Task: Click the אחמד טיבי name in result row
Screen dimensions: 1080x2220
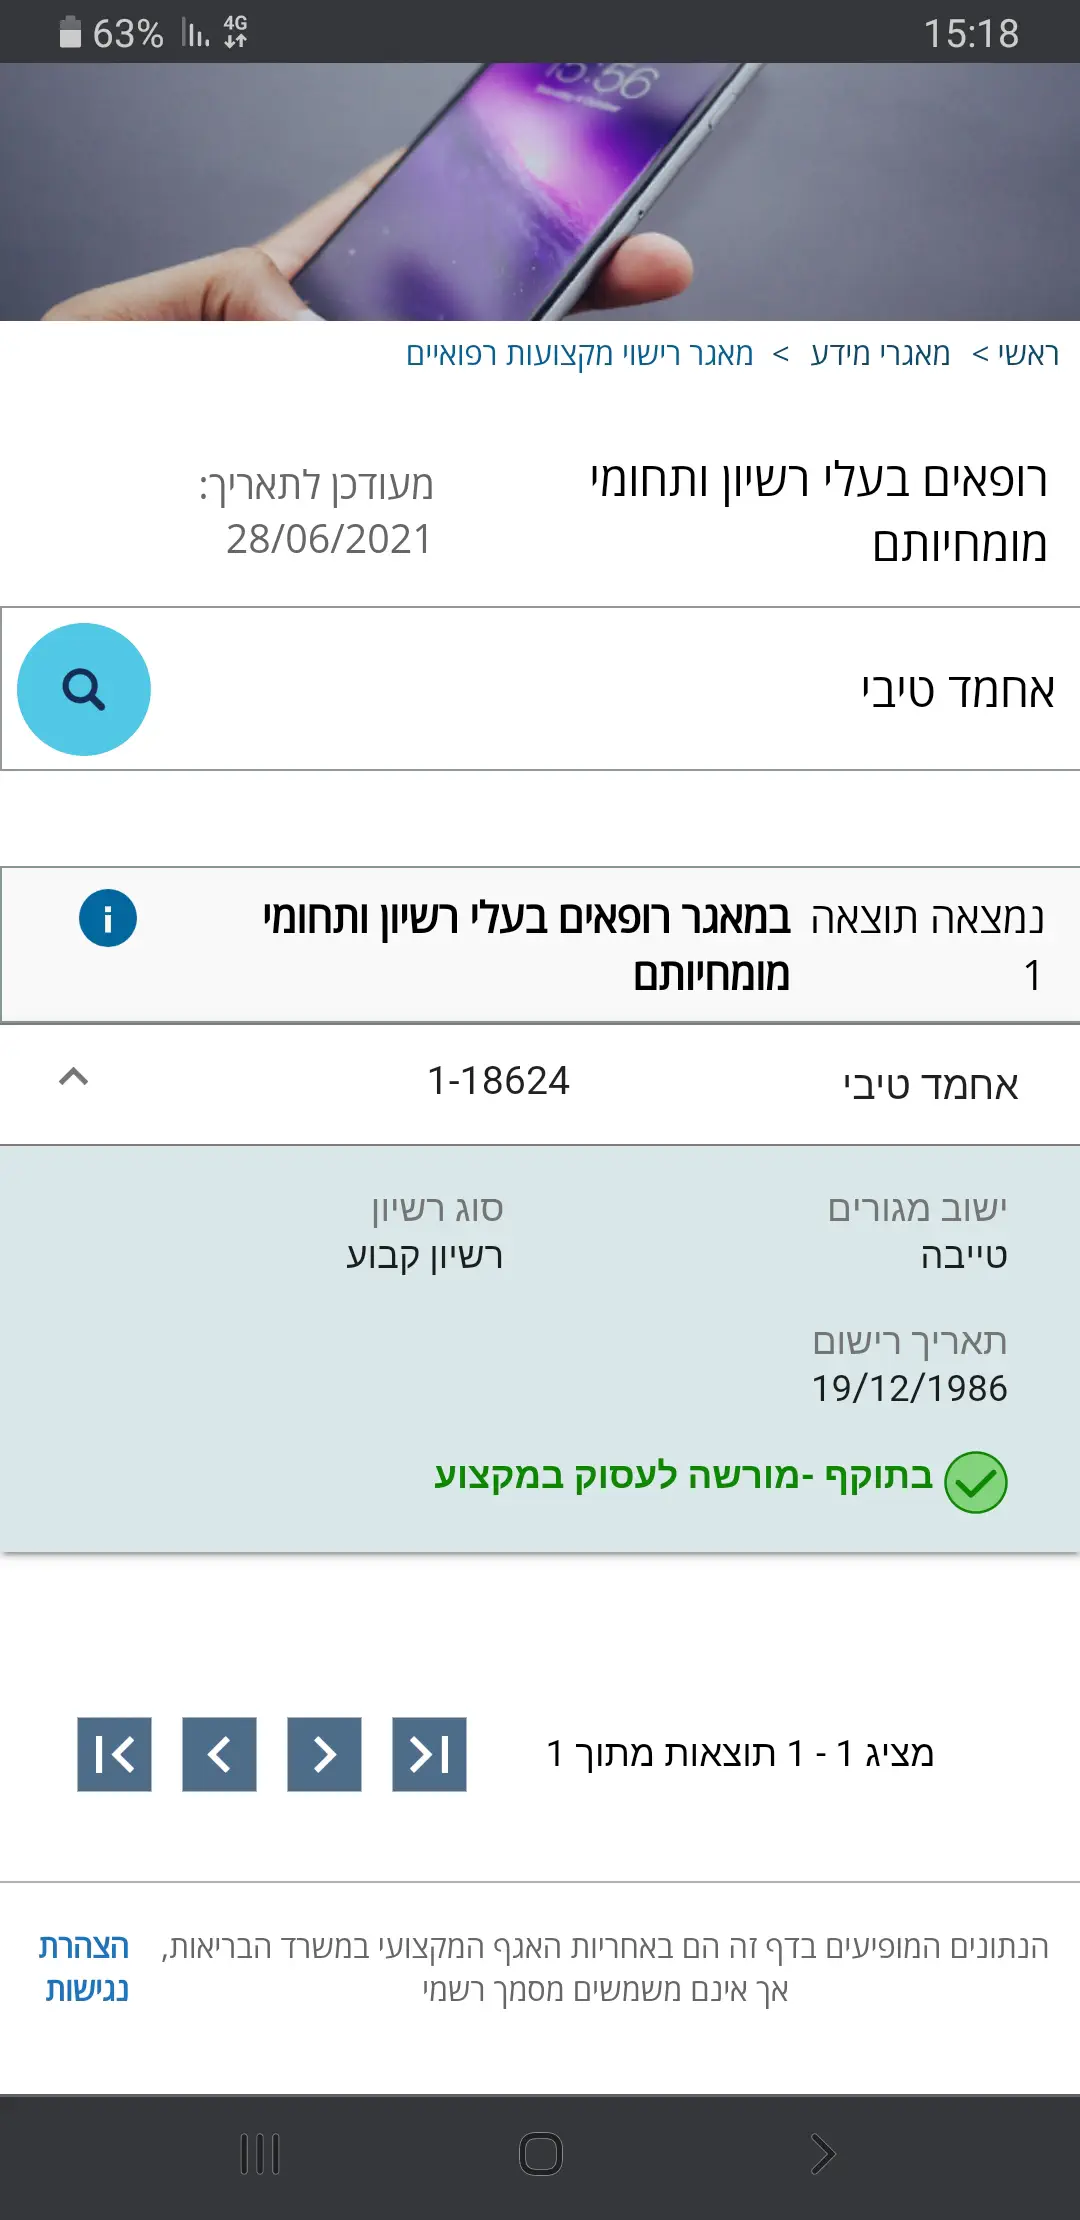Action: point(930,1085)
